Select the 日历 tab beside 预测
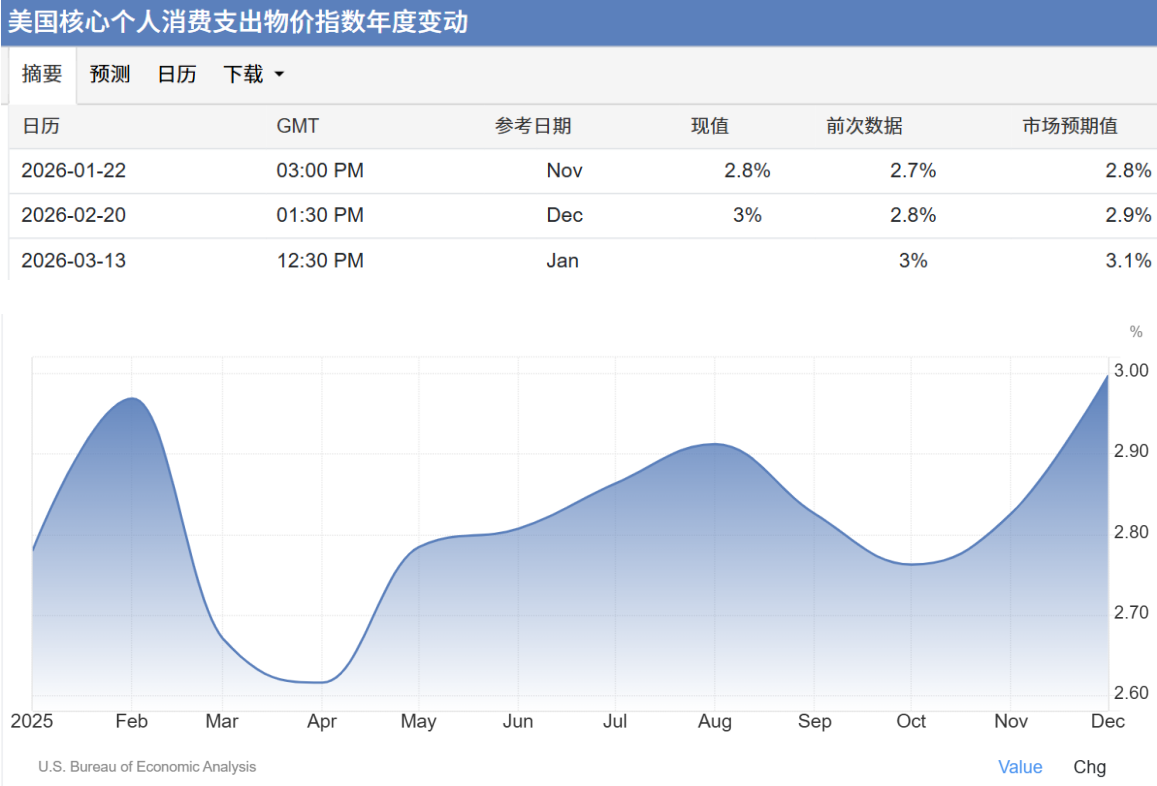This screenshot has height=786, width=1157. click(177, 75)
